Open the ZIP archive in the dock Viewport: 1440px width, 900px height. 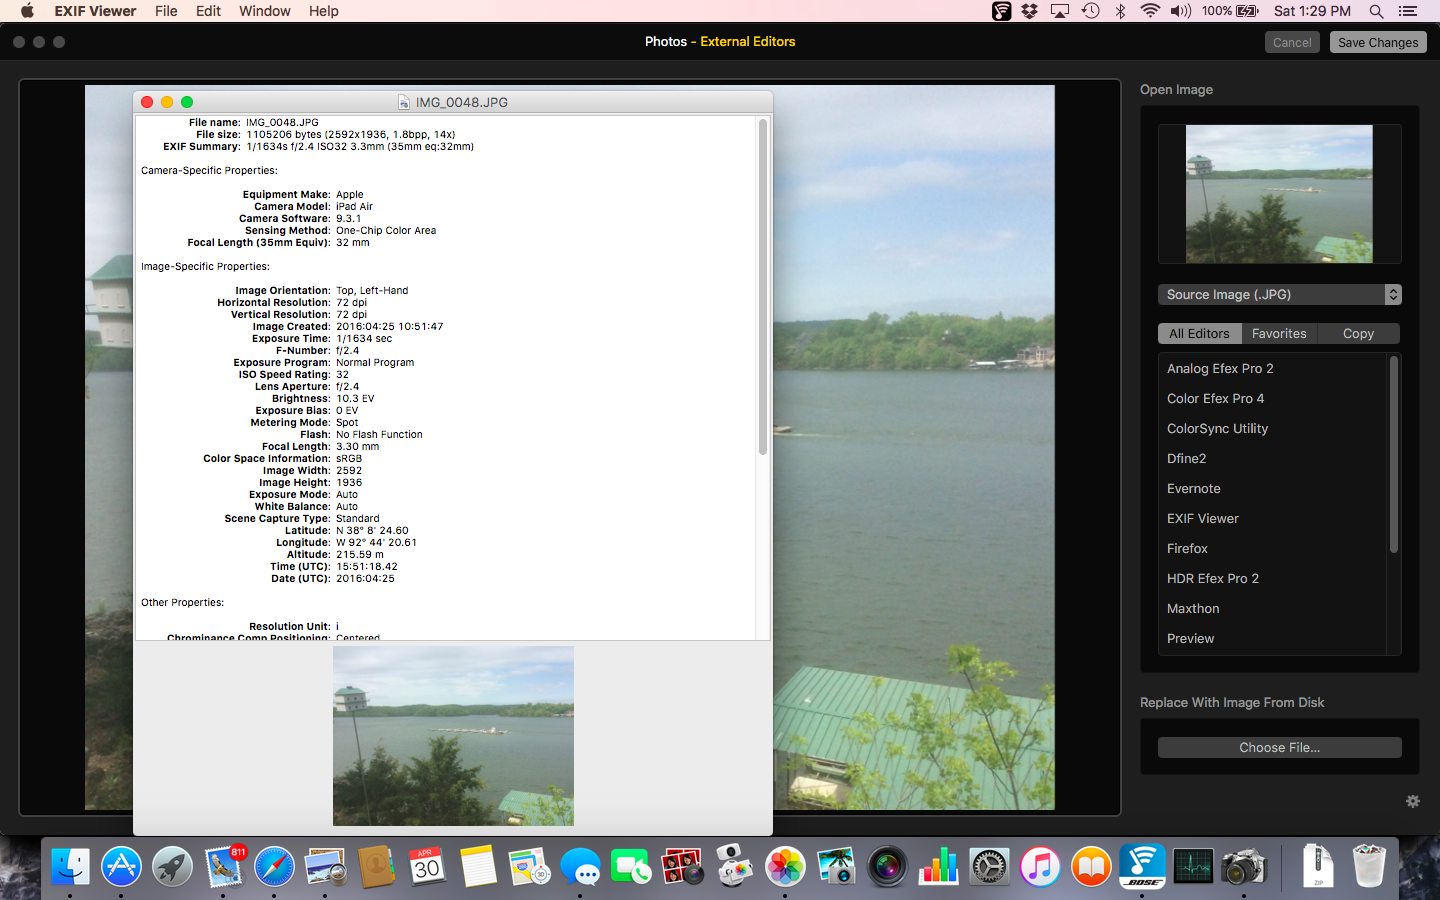tap(1317, 866)
